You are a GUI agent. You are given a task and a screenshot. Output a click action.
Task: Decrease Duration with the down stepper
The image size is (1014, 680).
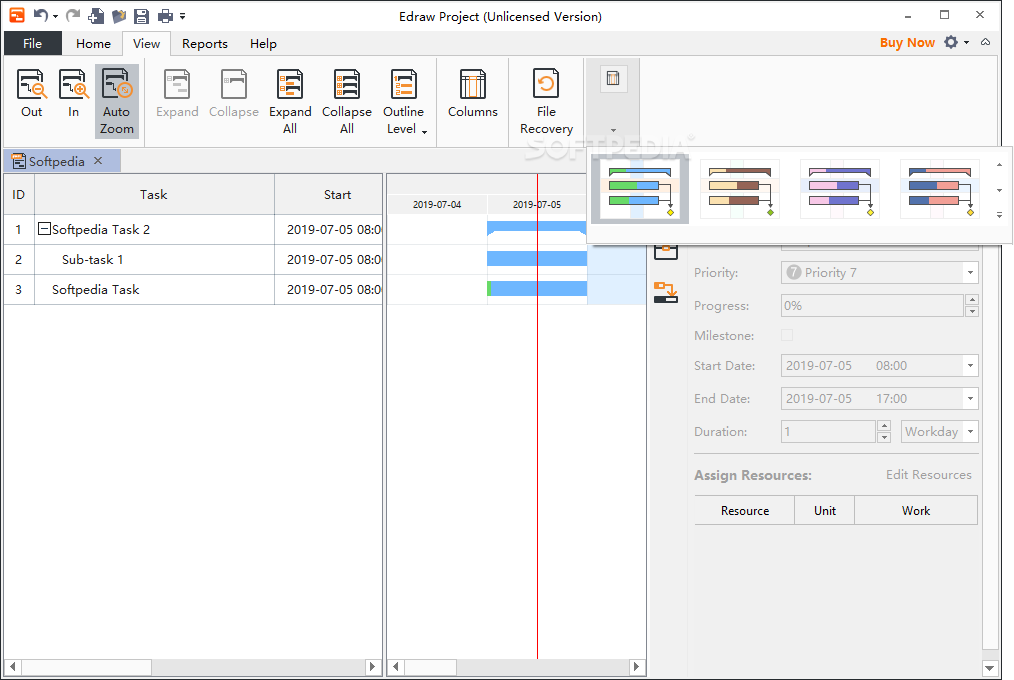coord(884,438)
